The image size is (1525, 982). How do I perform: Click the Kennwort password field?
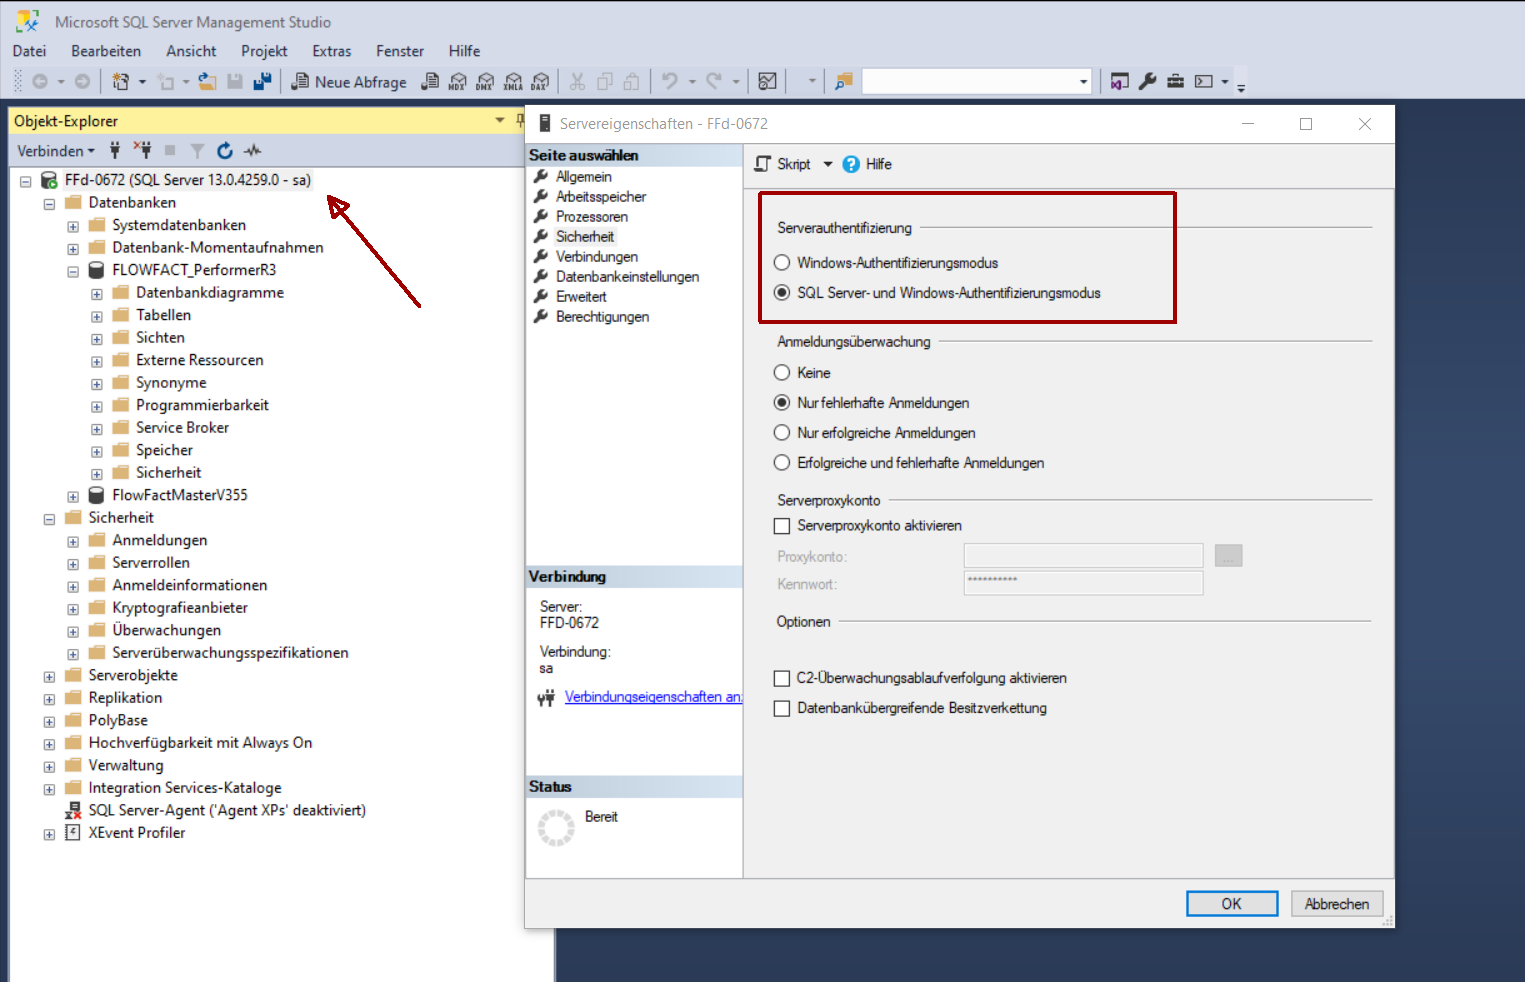[x=1083, y=583]
